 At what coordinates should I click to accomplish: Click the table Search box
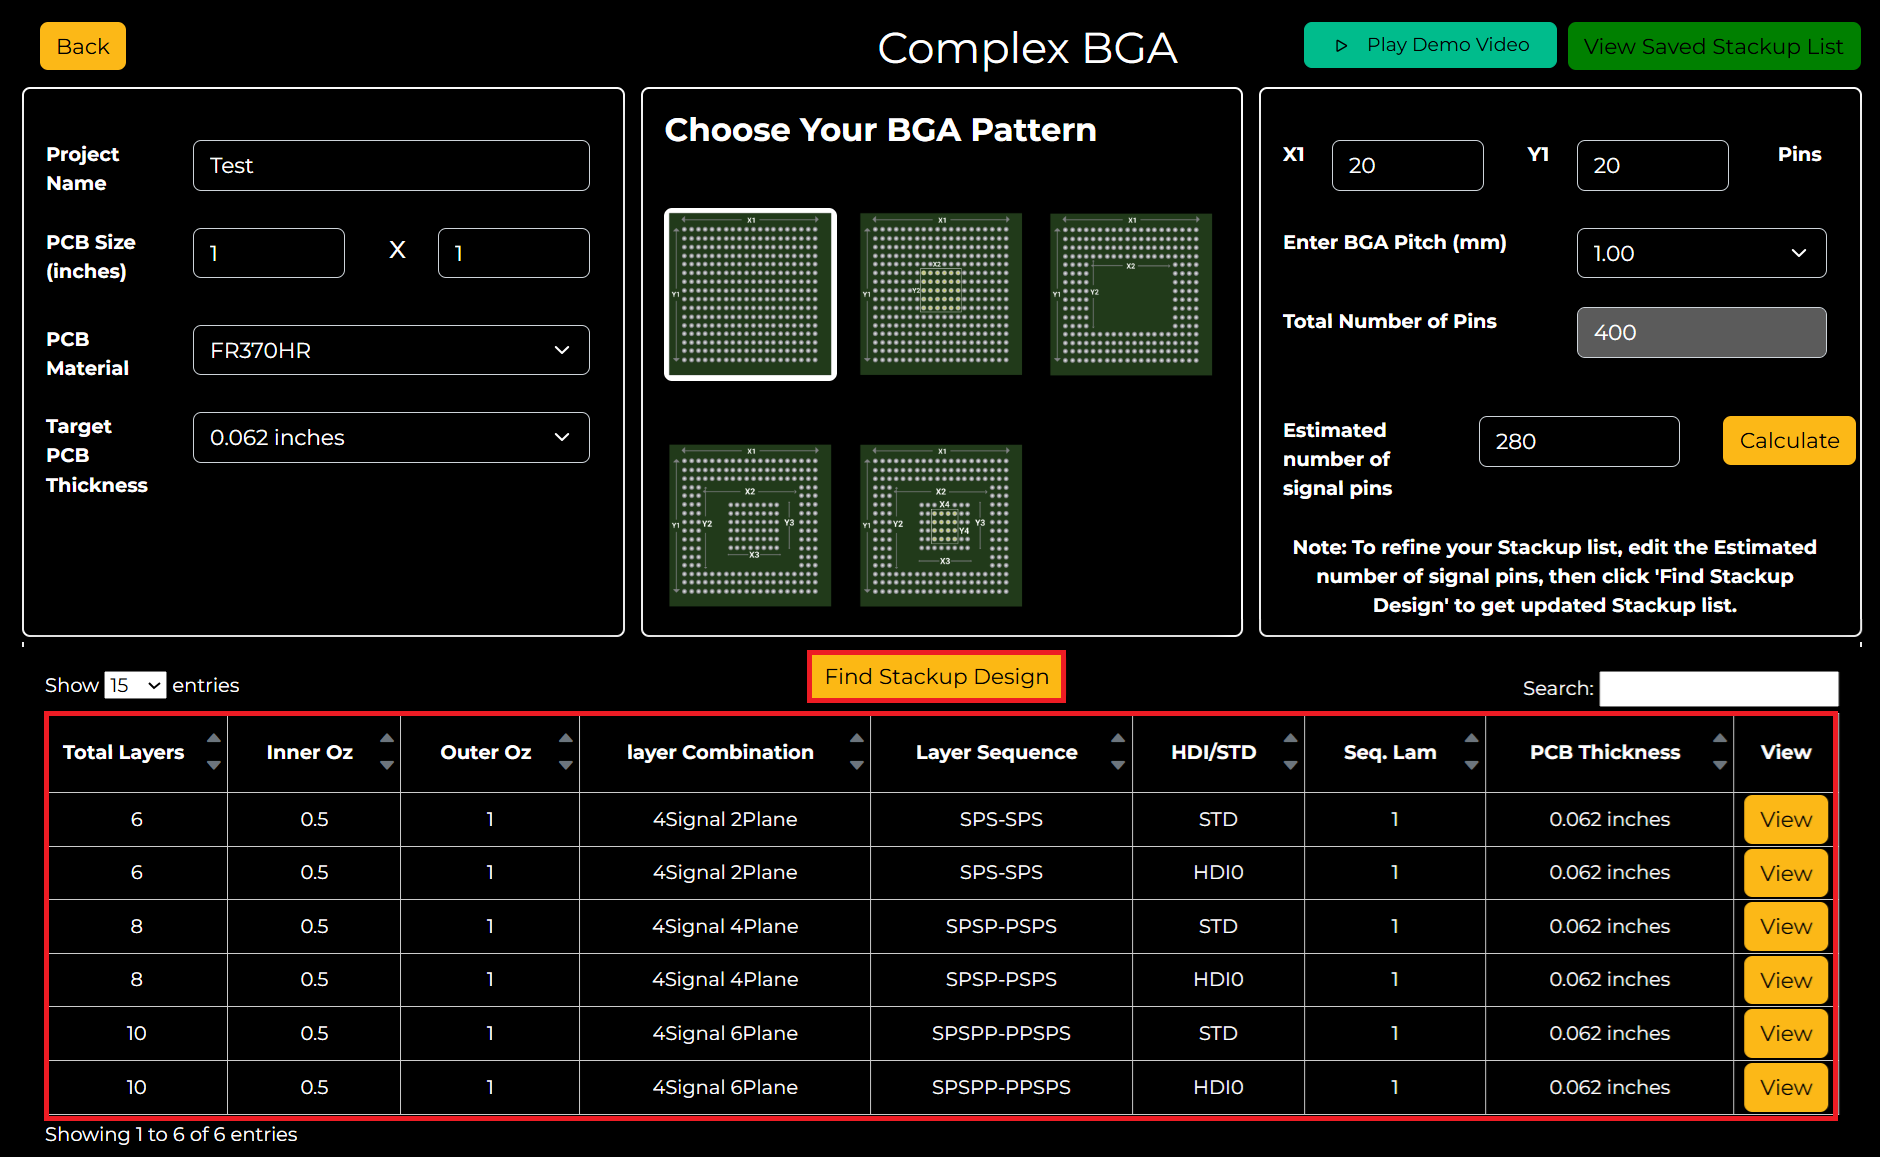[1719, 688]
